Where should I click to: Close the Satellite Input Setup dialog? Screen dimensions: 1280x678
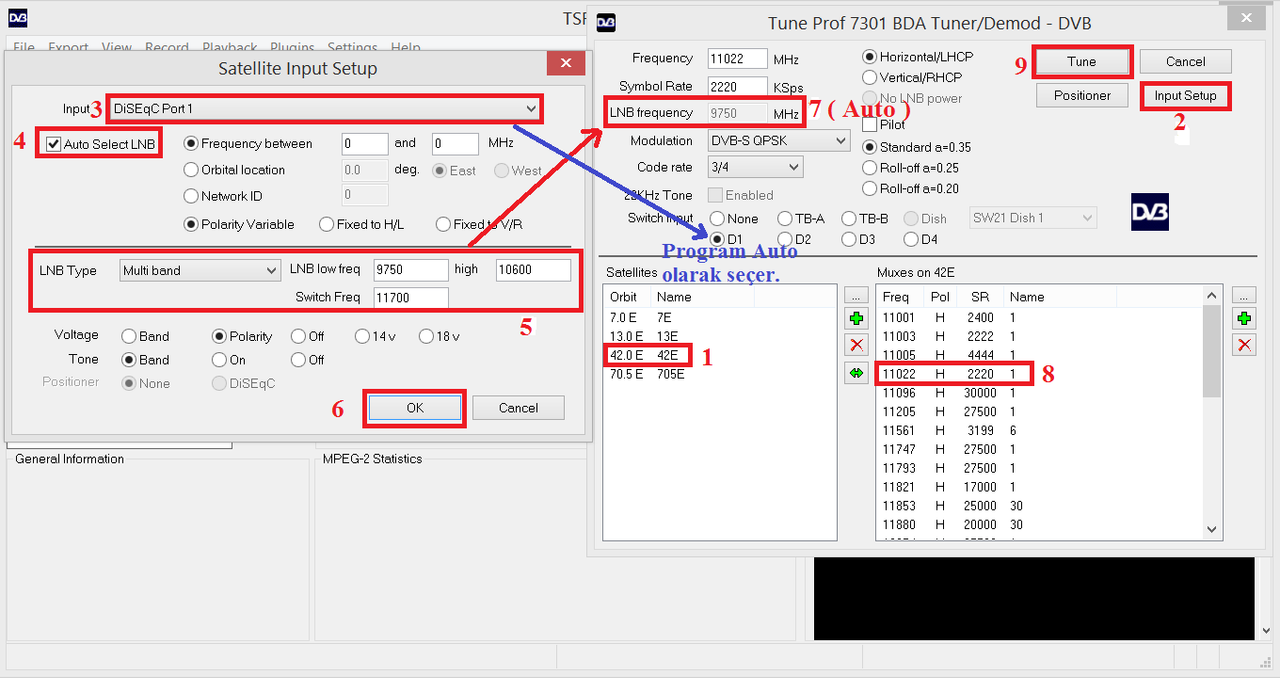pos(566,63)
